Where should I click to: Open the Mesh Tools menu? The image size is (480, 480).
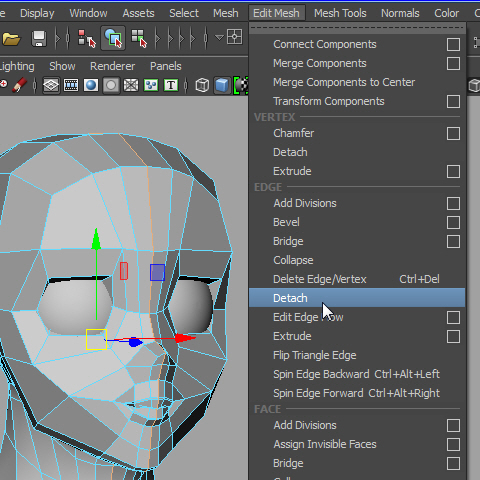340,13
